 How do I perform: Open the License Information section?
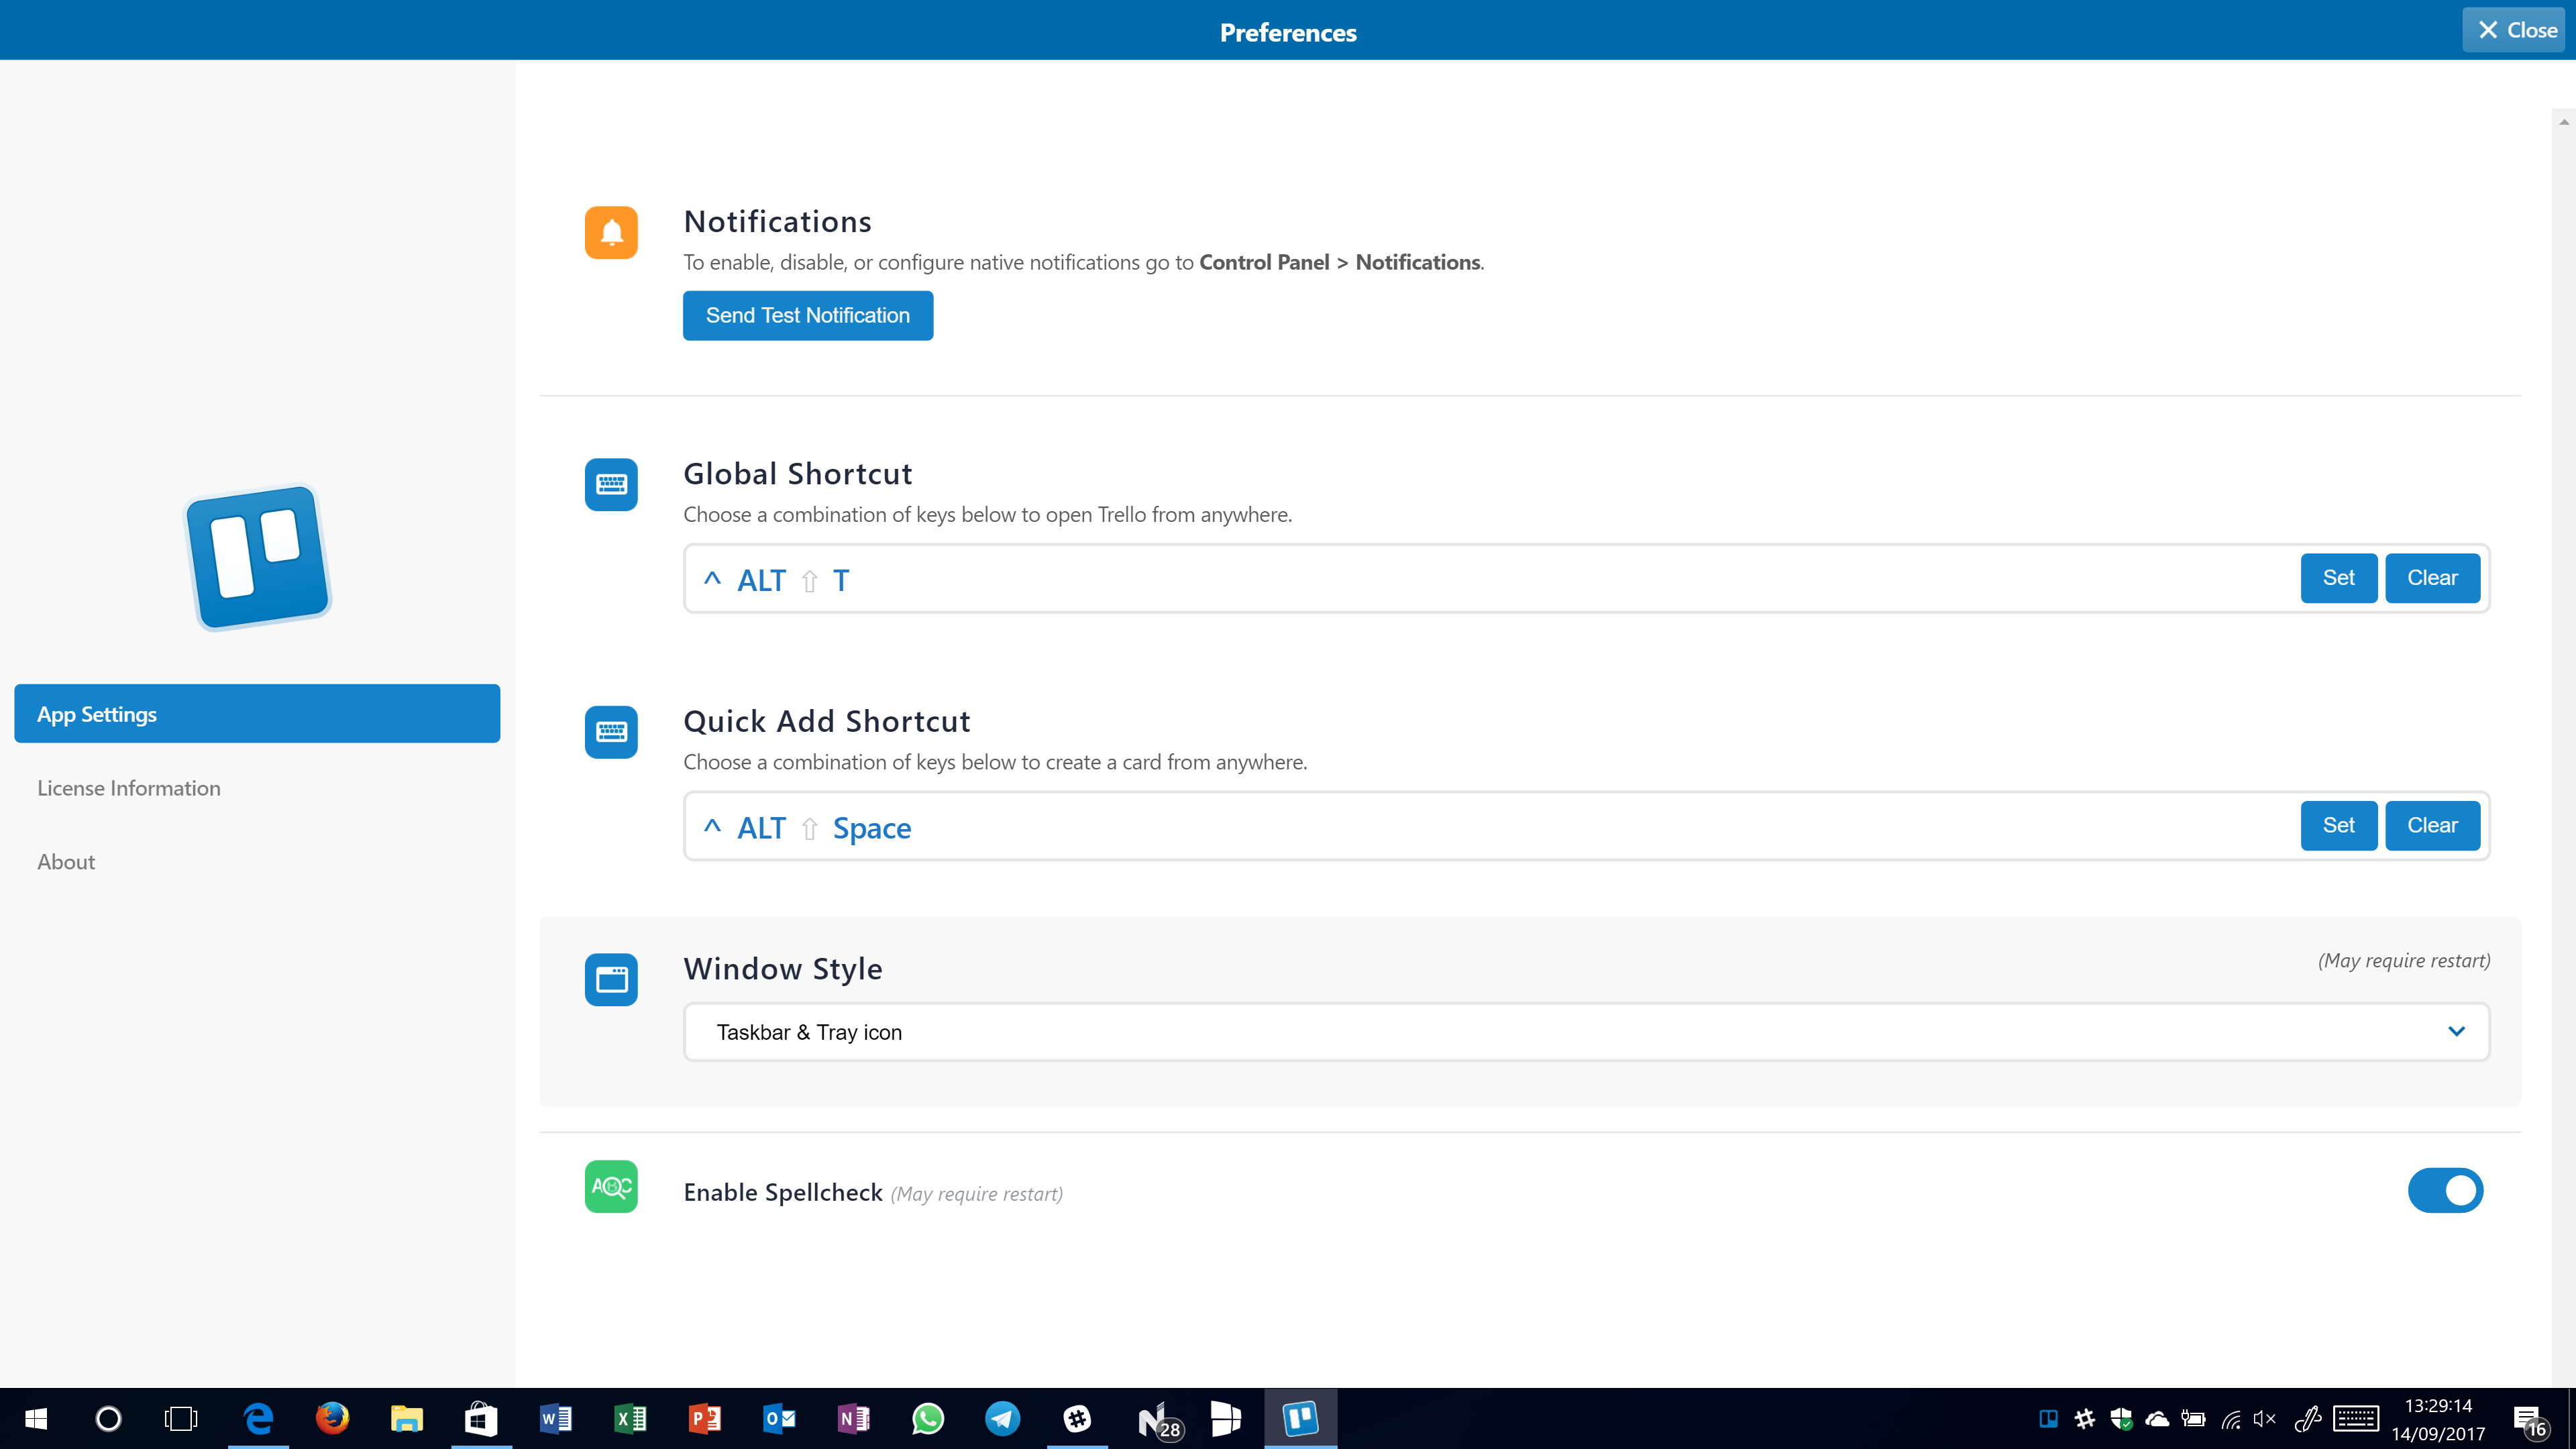(x=129, y=788)
